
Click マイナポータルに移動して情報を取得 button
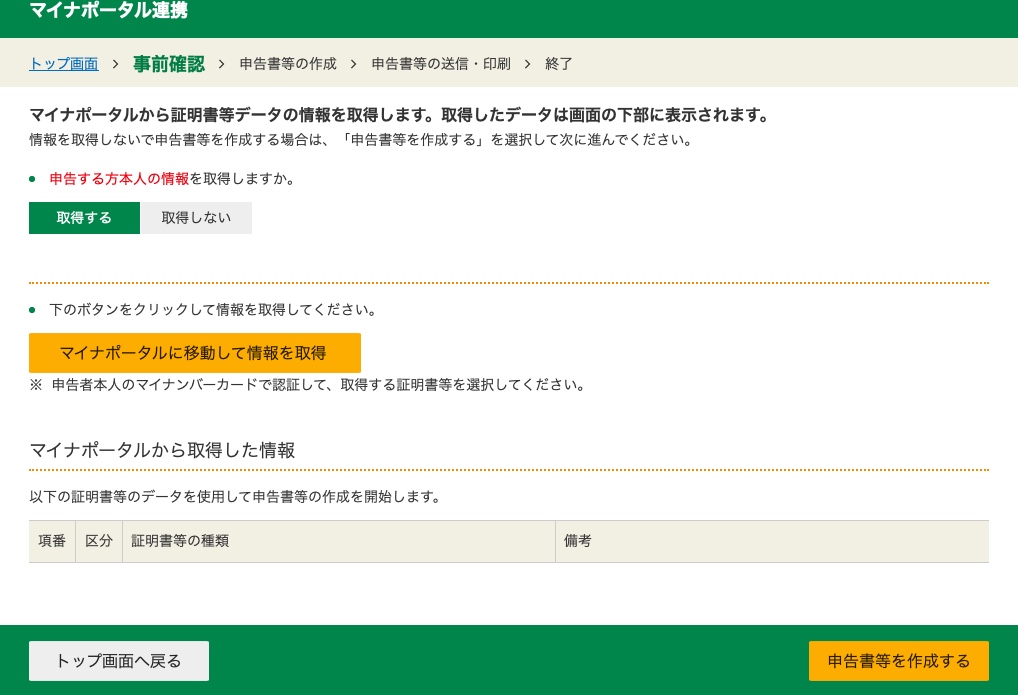(195, 353)
